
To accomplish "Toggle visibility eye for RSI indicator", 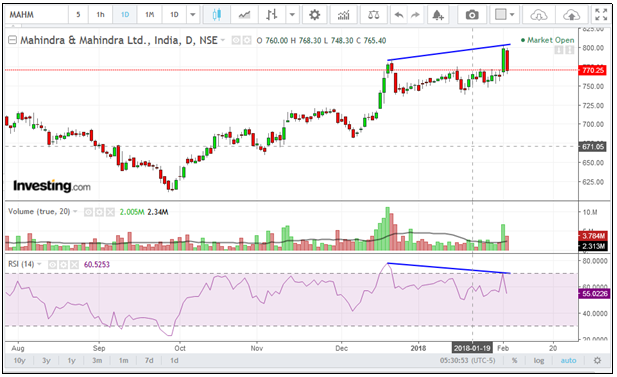I will tap(52, 264).
